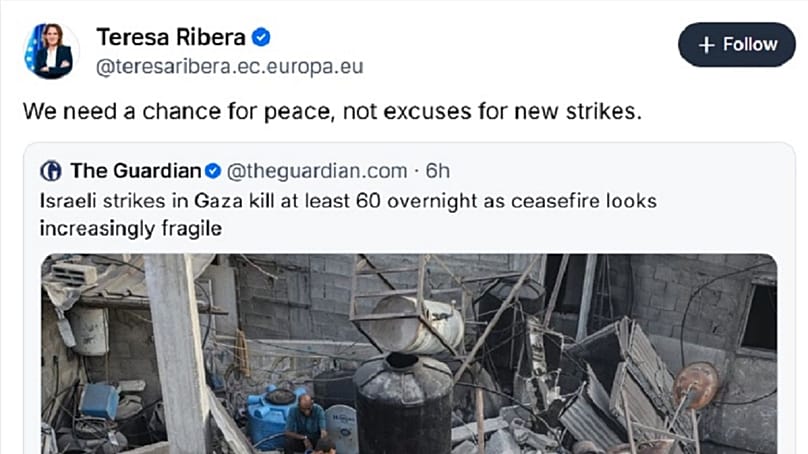Image resolution: width=808 pixels, height=454 pixels.
Task: Click the plus icon inside Follow
Action: (x=706, y=45)
